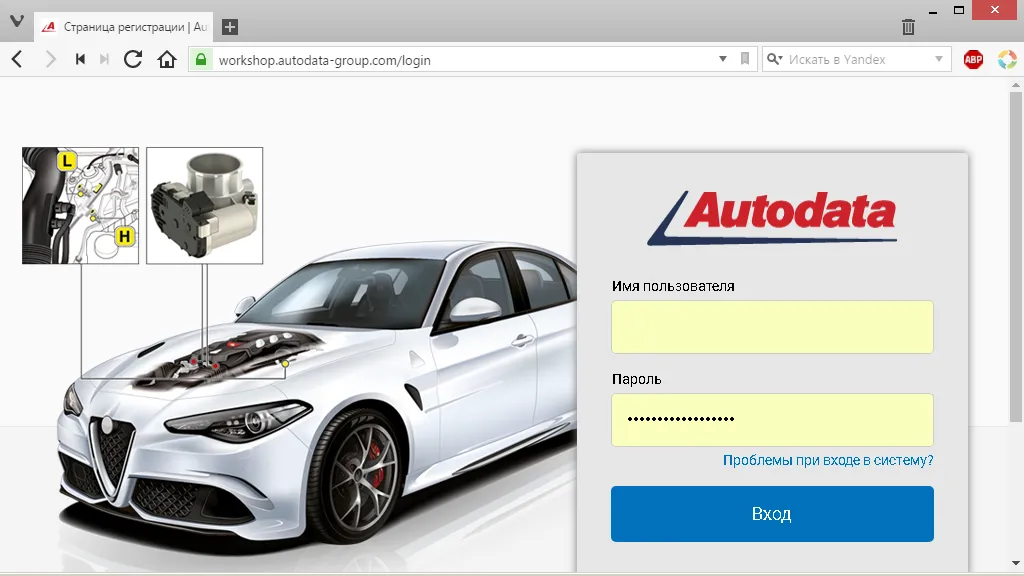Open the colorful circle extension icon
The image size is (1024, 576).
coord(1007,59)
